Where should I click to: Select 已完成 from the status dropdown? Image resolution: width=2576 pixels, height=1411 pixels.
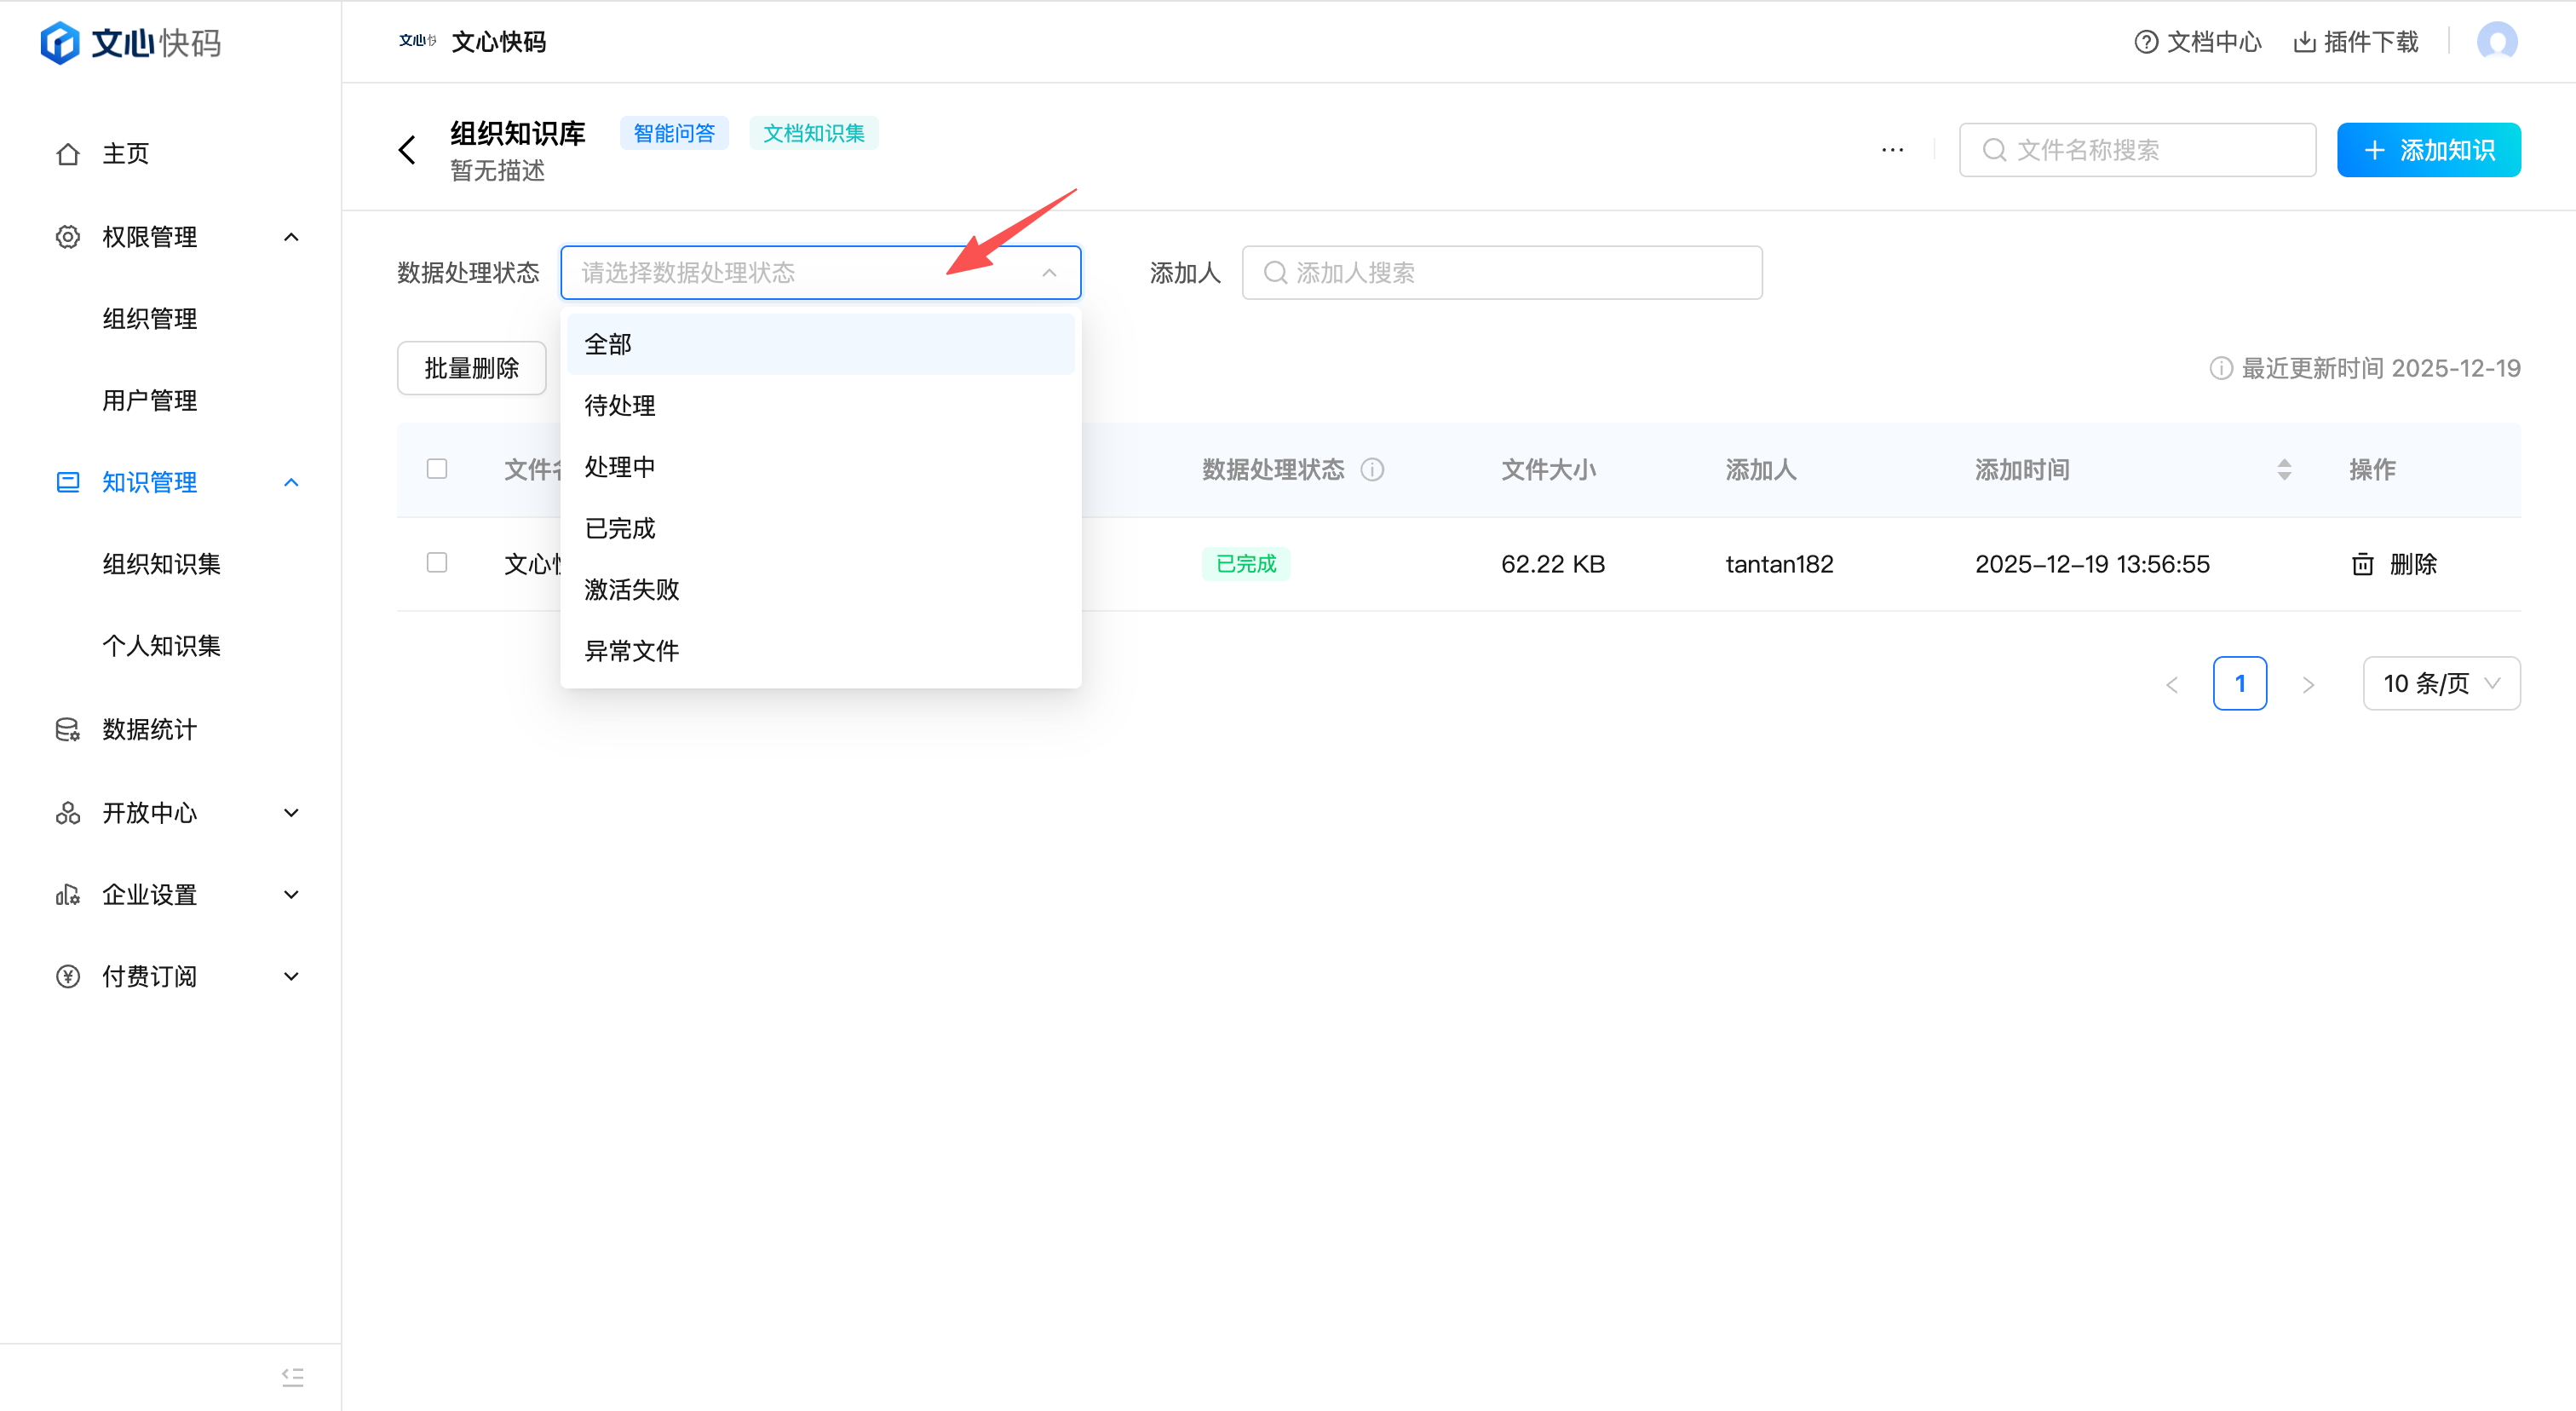point(620,528)
